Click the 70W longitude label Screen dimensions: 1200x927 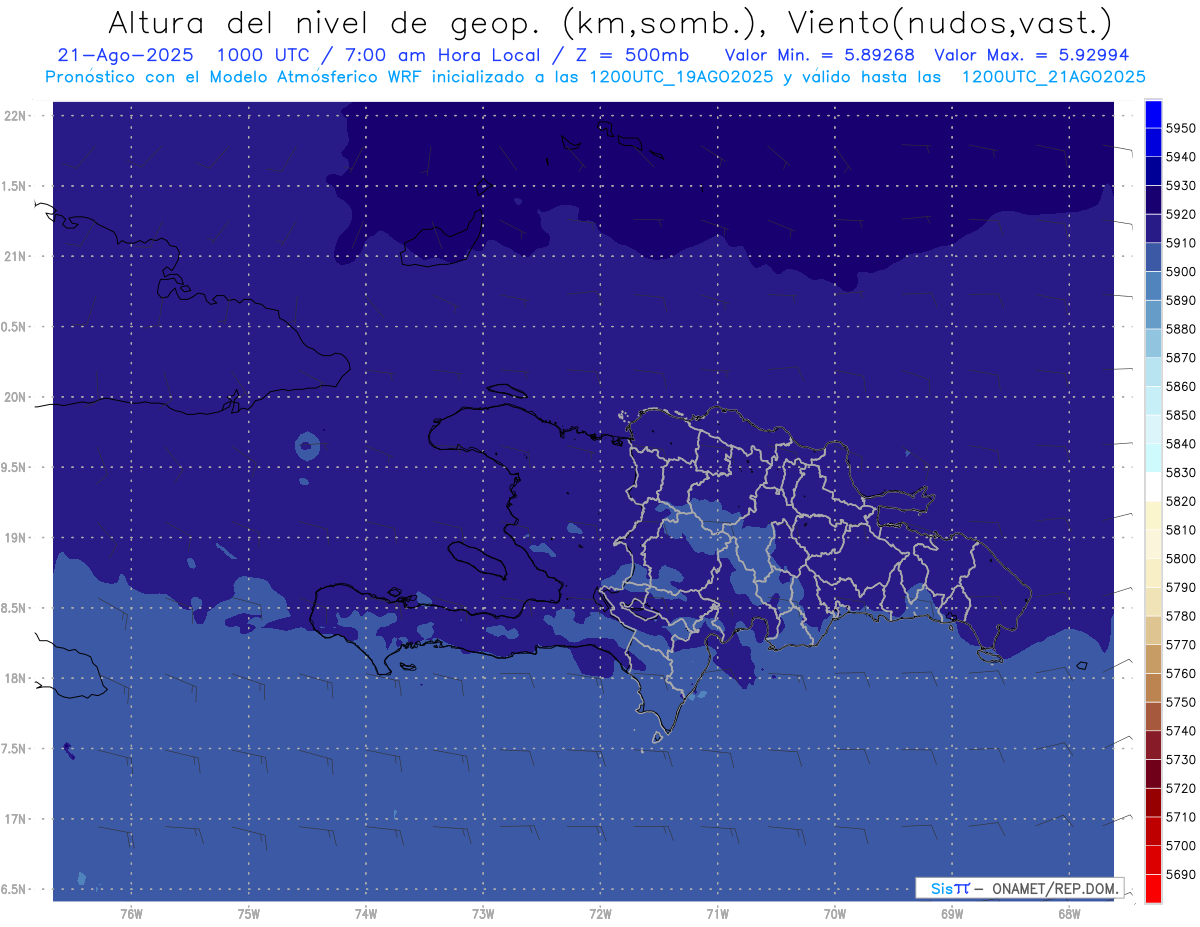click(x=834, y=914)
